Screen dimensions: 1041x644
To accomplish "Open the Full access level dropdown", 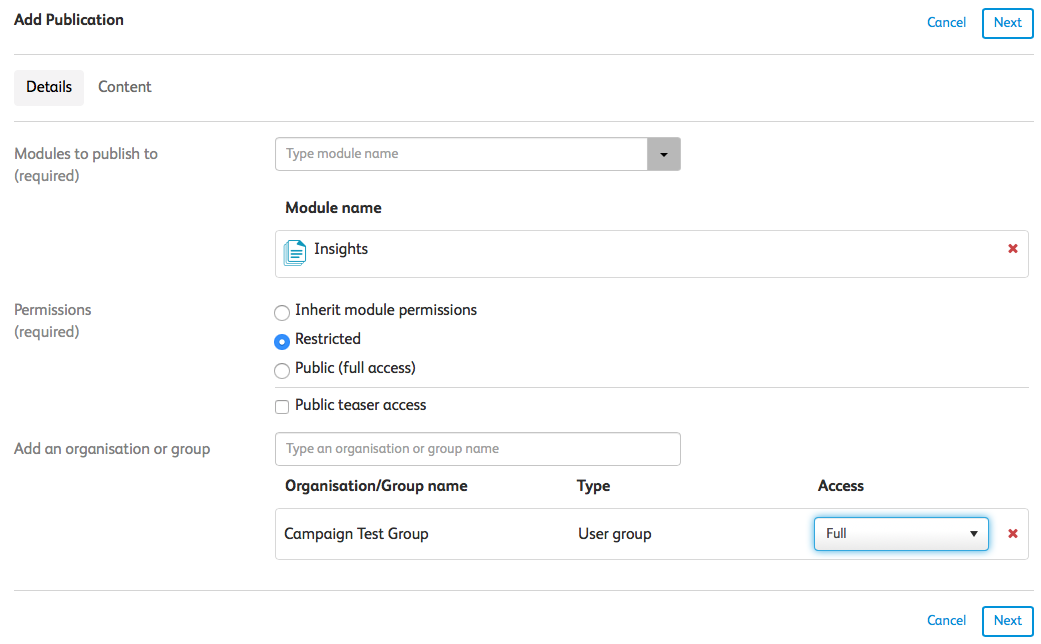I will 901,534.
